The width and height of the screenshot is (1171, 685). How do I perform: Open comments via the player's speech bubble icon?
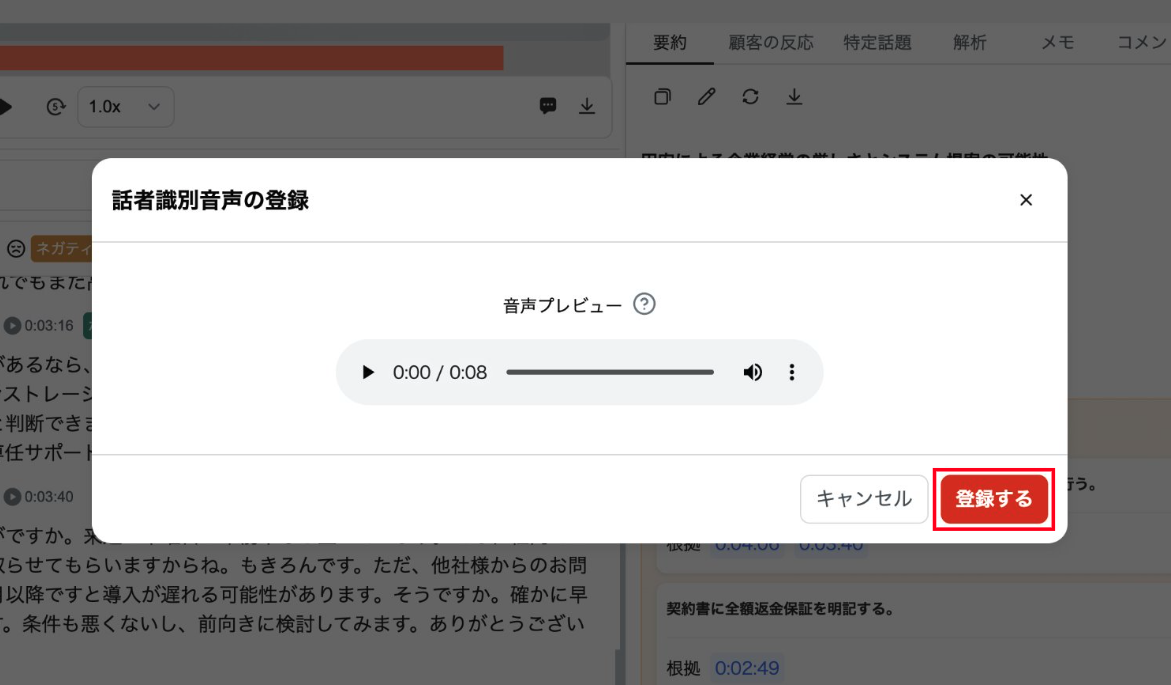(x=548, y=106)
